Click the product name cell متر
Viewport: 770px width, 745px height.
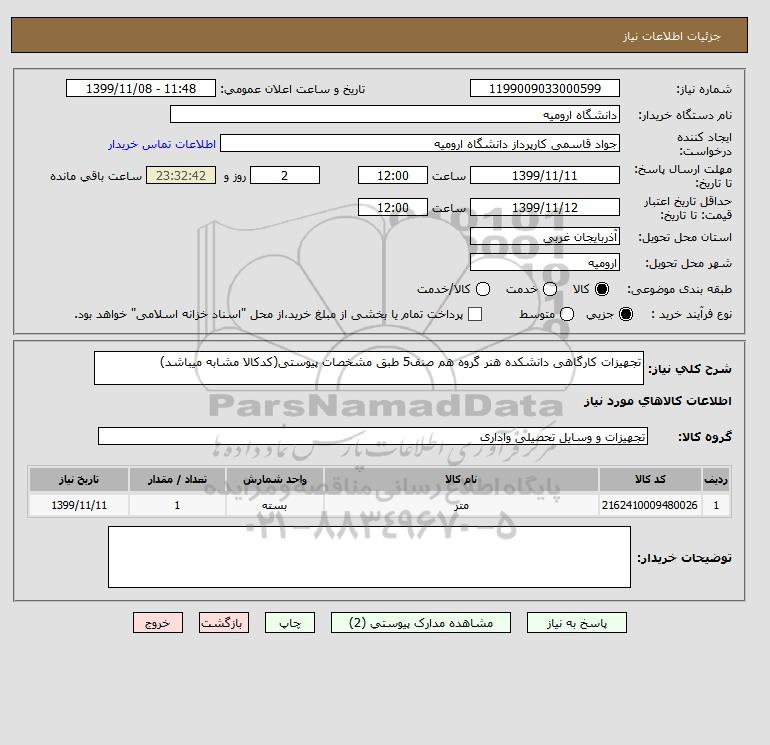tap(461, 505)
